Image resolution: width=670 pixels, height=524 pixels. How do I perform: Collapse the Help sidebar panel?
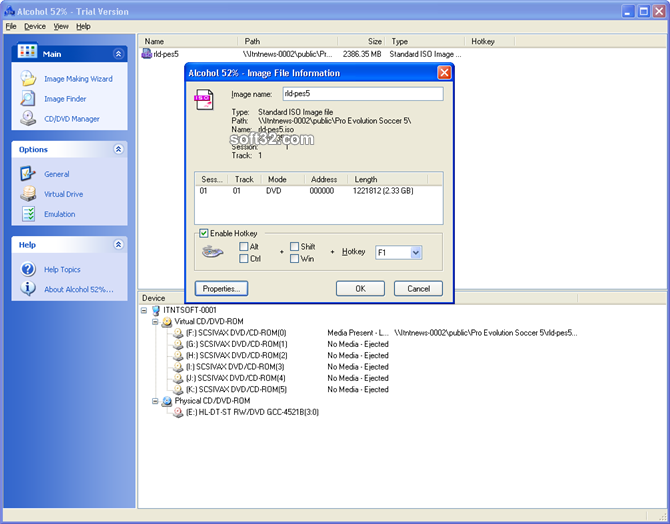118,244
